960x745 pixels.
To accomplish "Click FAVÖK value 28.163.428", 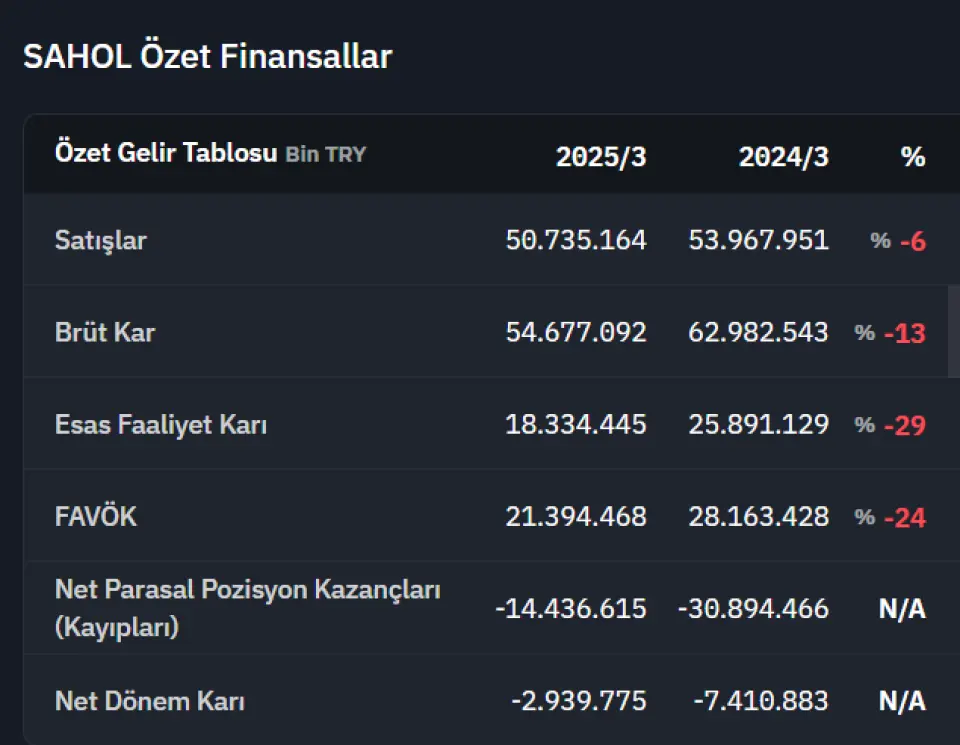I will [758, 517].
